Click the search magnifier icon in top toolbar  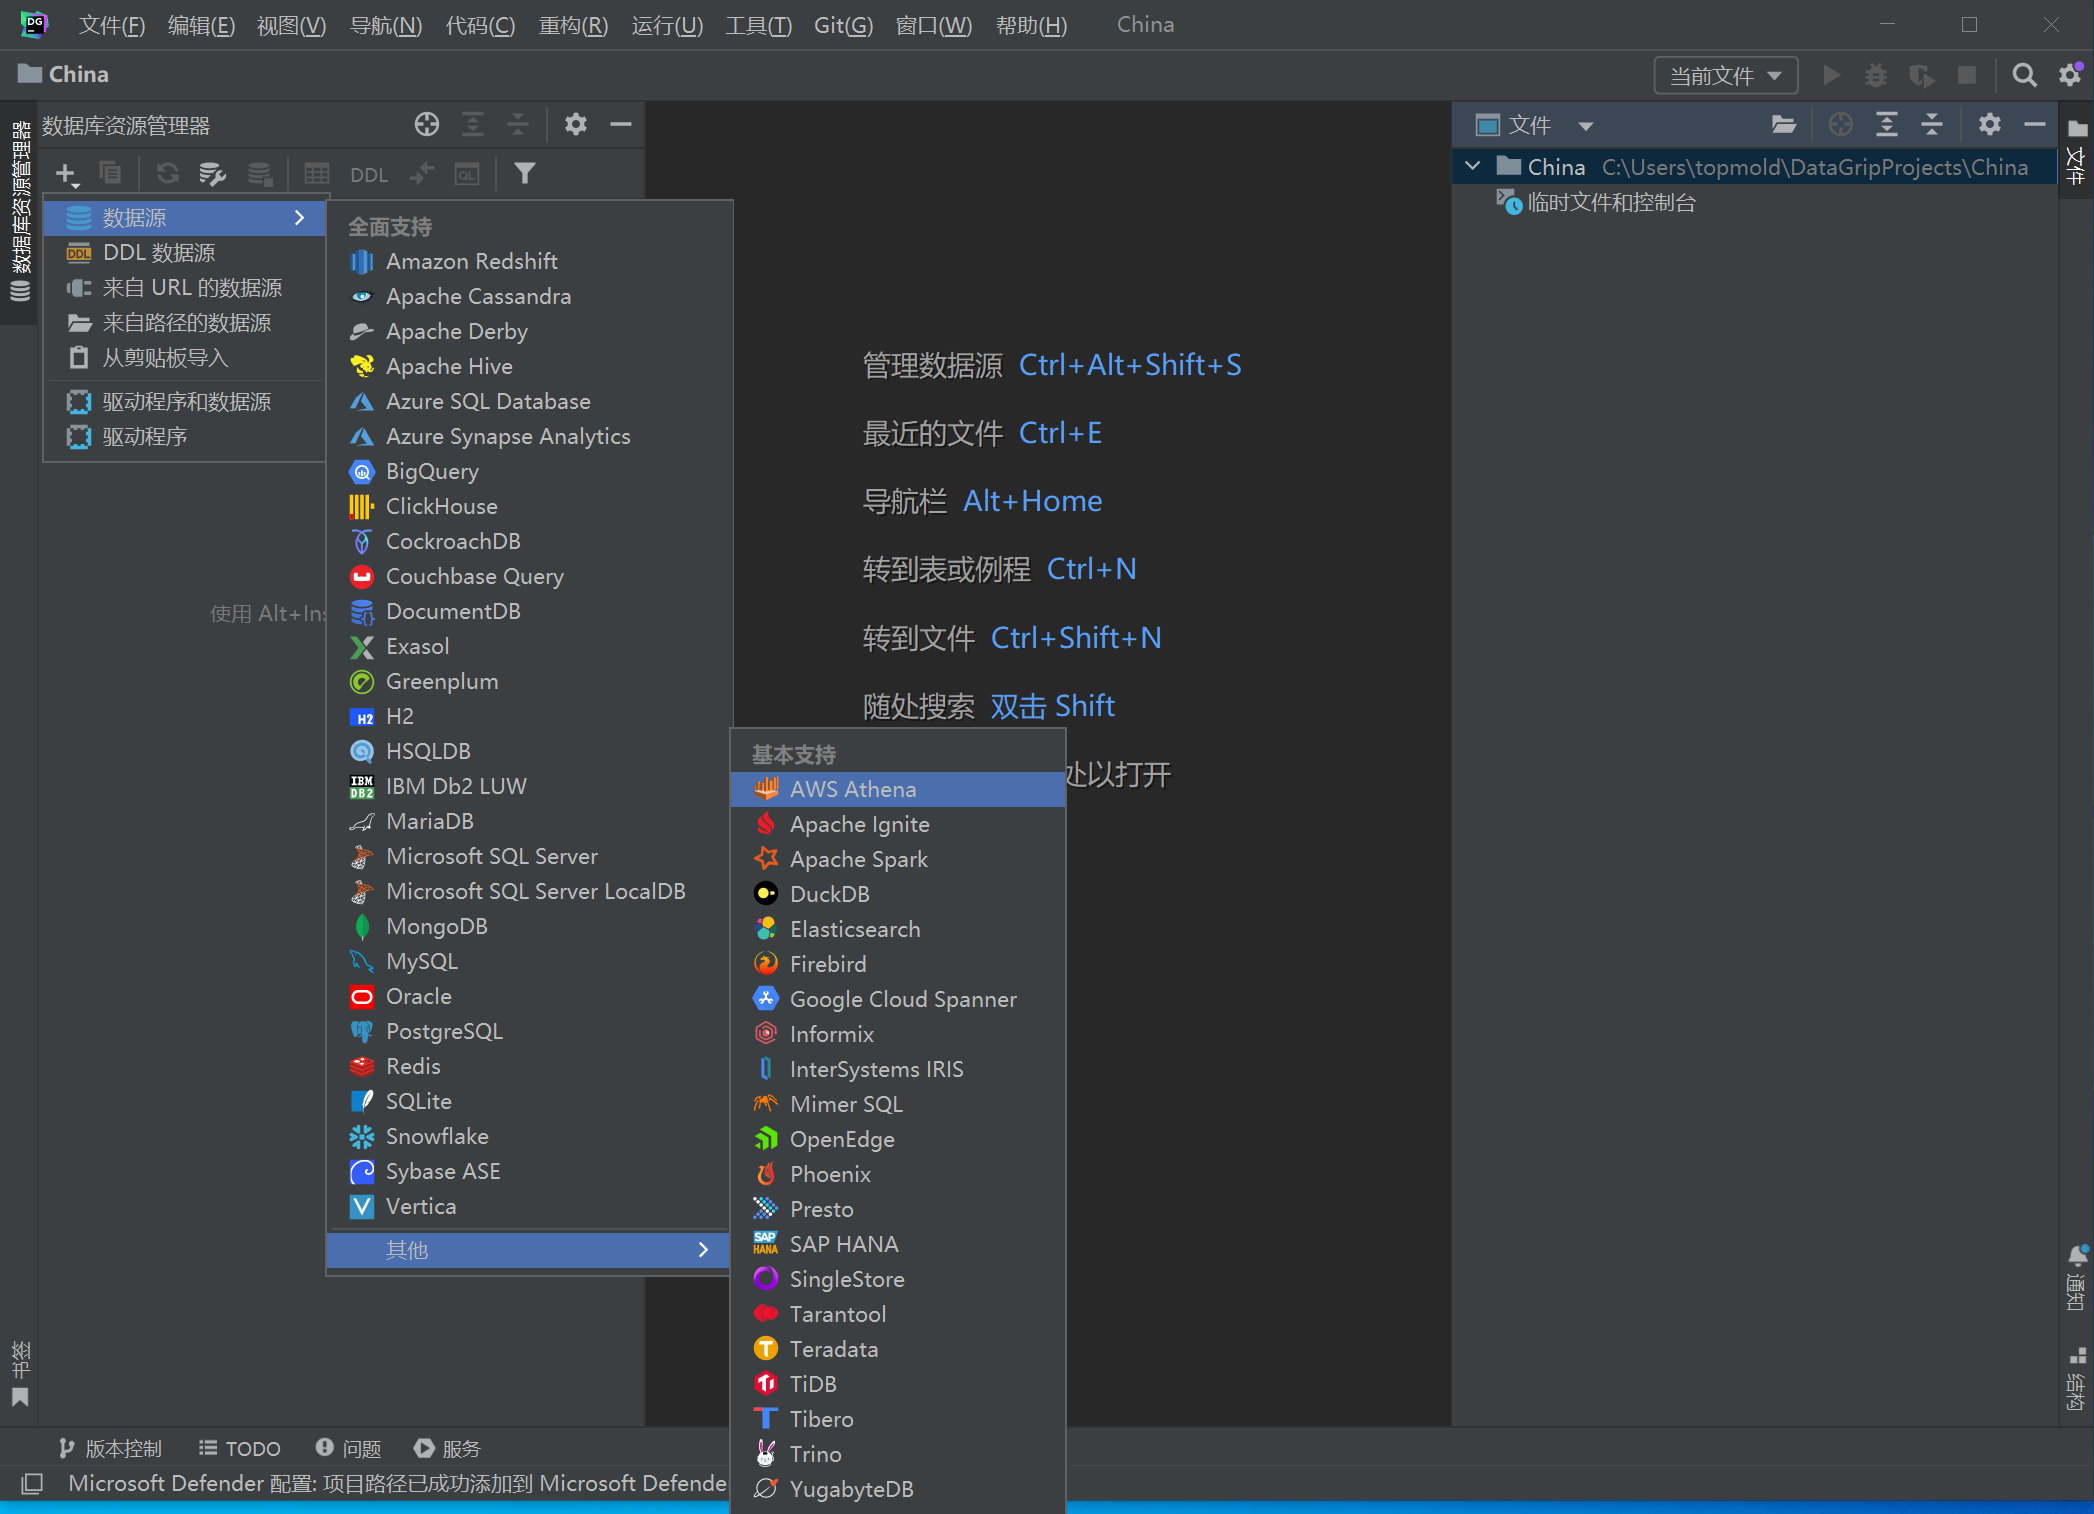(x=2024, y=75)
